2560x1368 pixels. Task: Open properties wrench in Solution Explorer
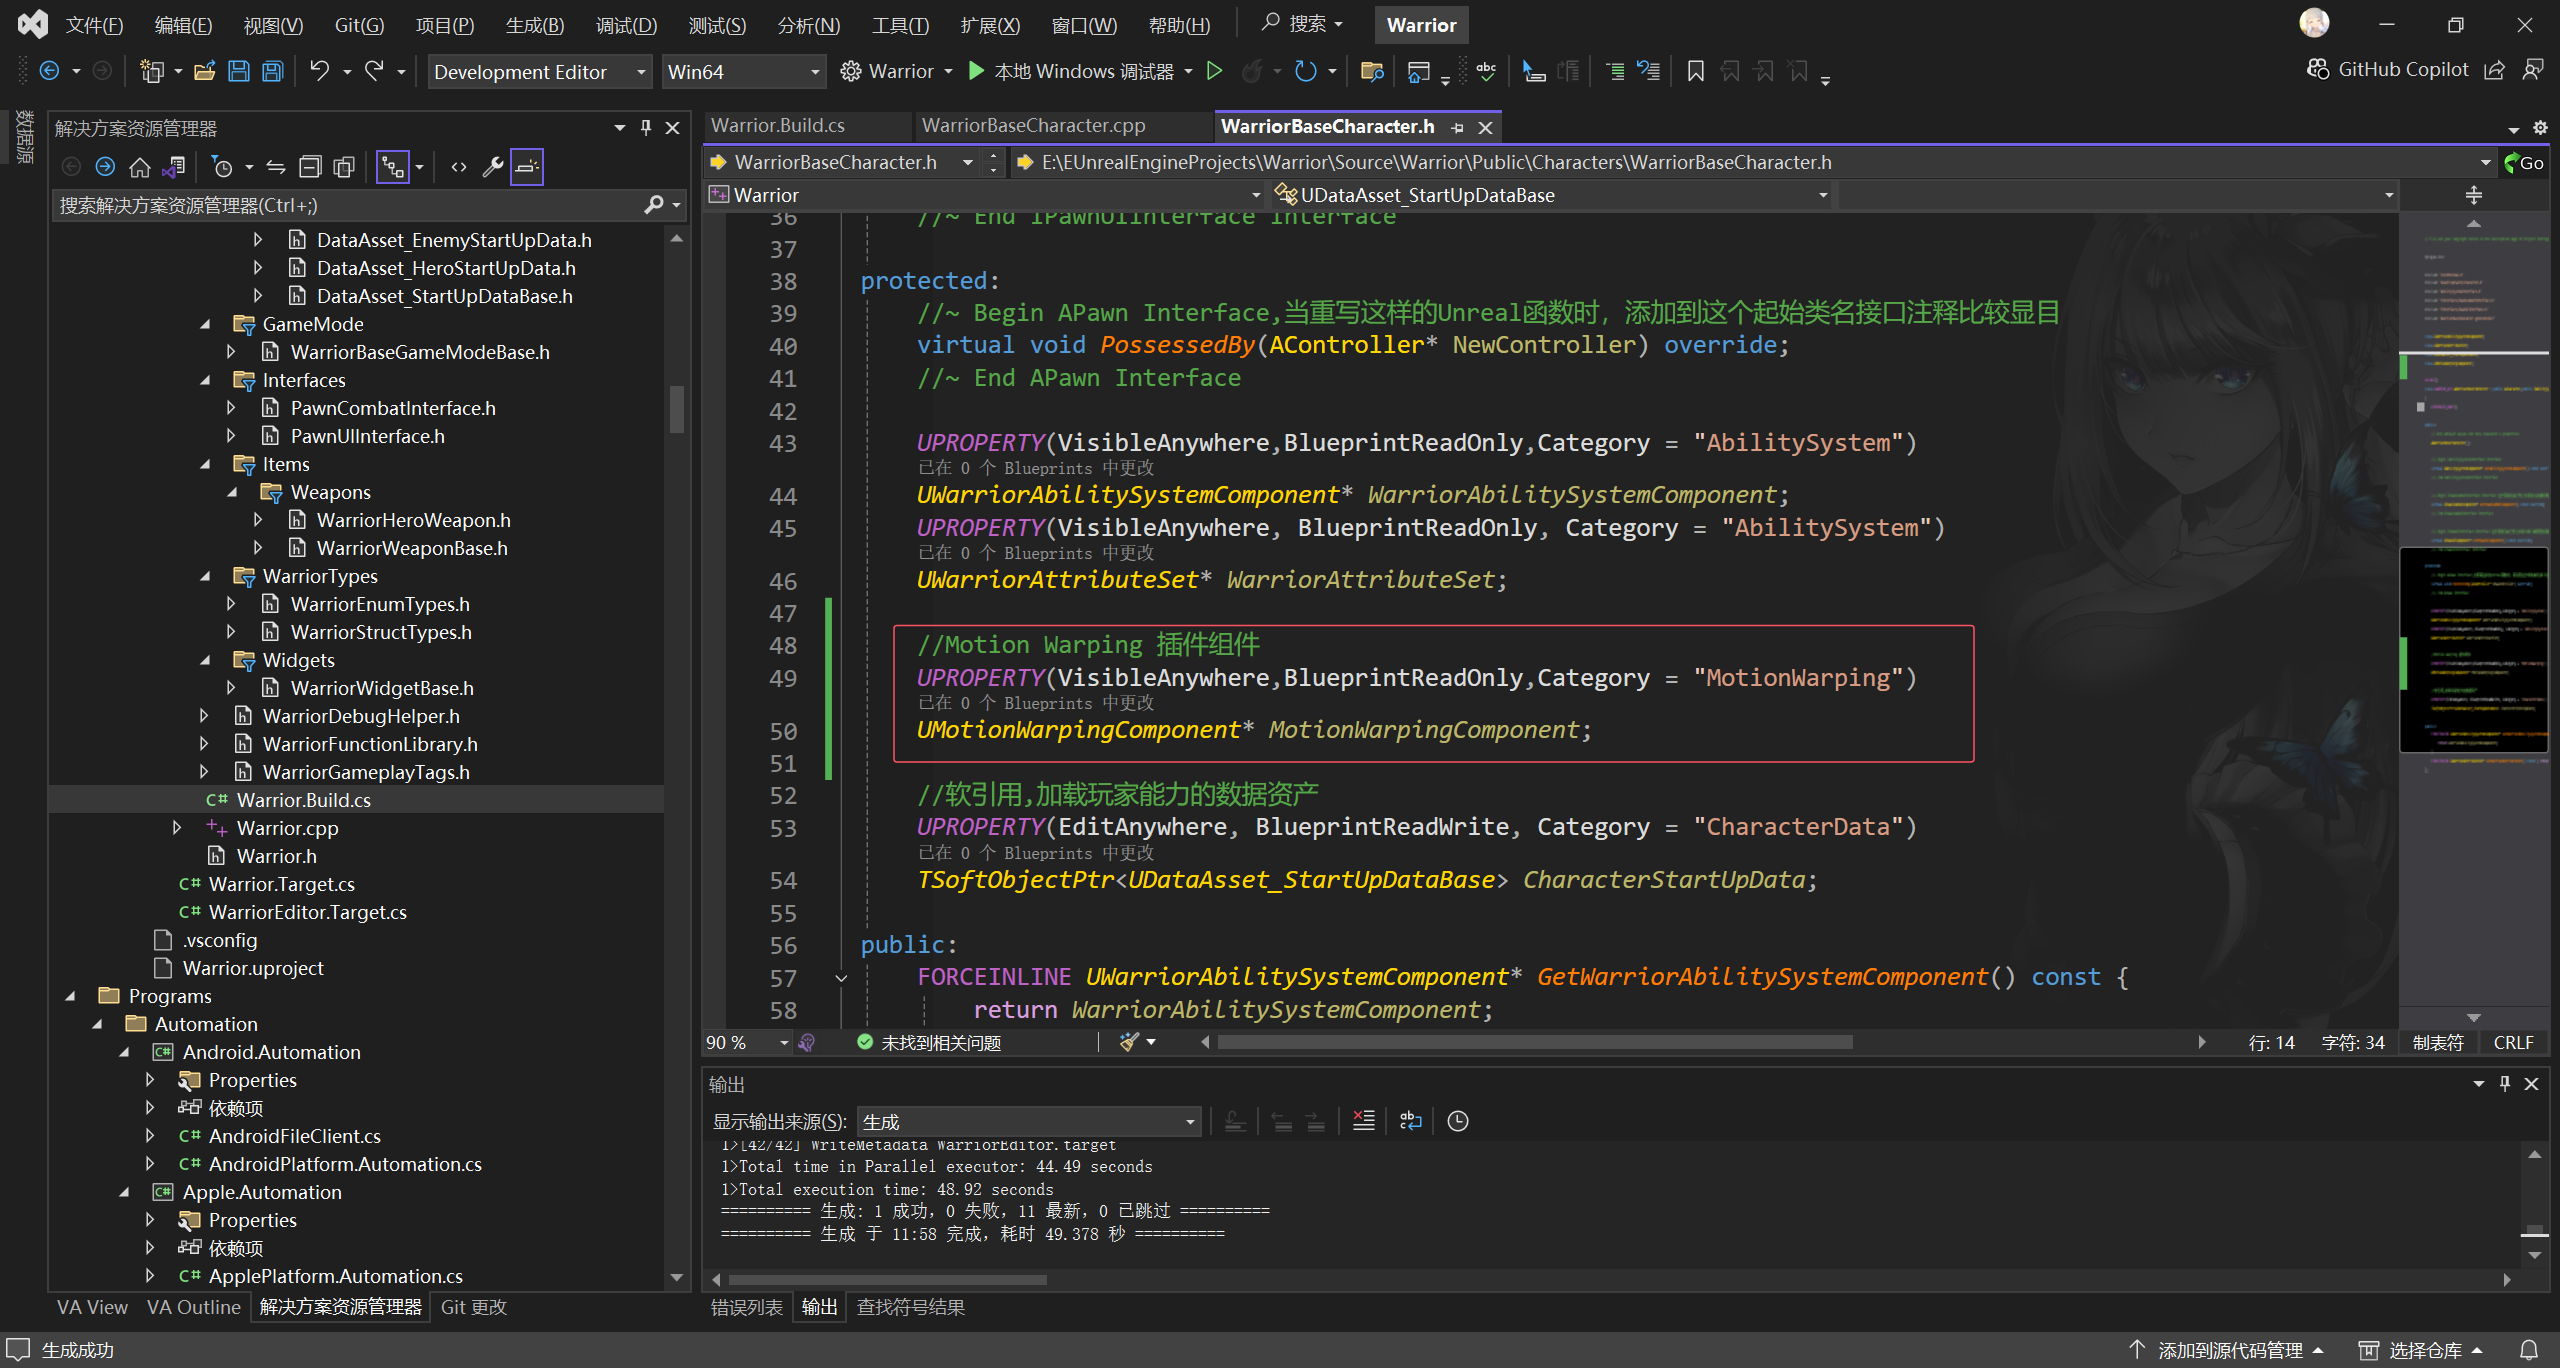click(492, 167)
